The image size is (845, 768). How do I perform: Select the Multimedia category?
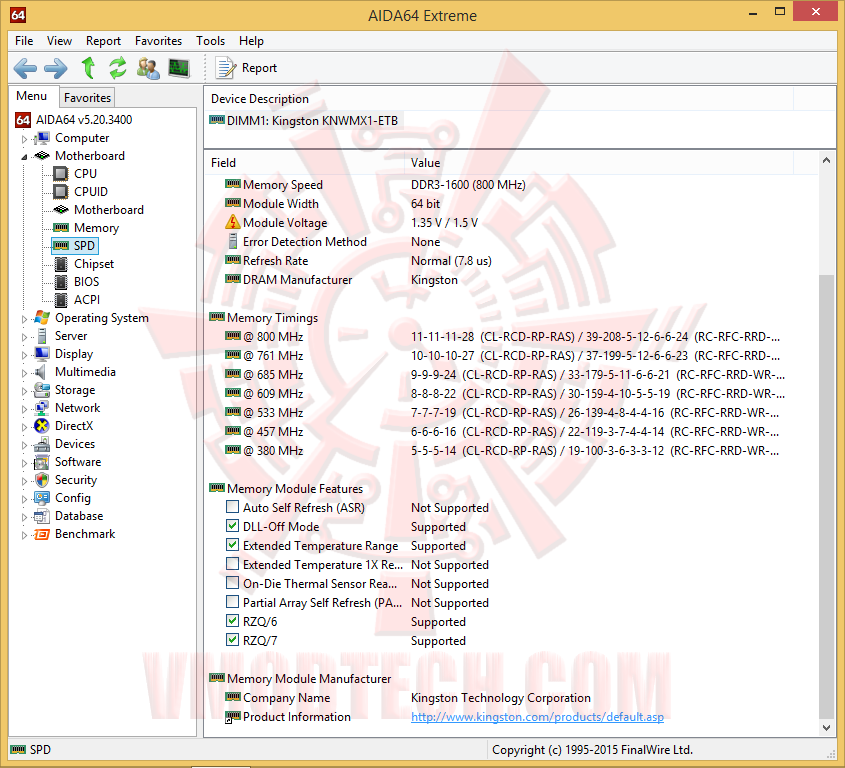pos(85,372)
